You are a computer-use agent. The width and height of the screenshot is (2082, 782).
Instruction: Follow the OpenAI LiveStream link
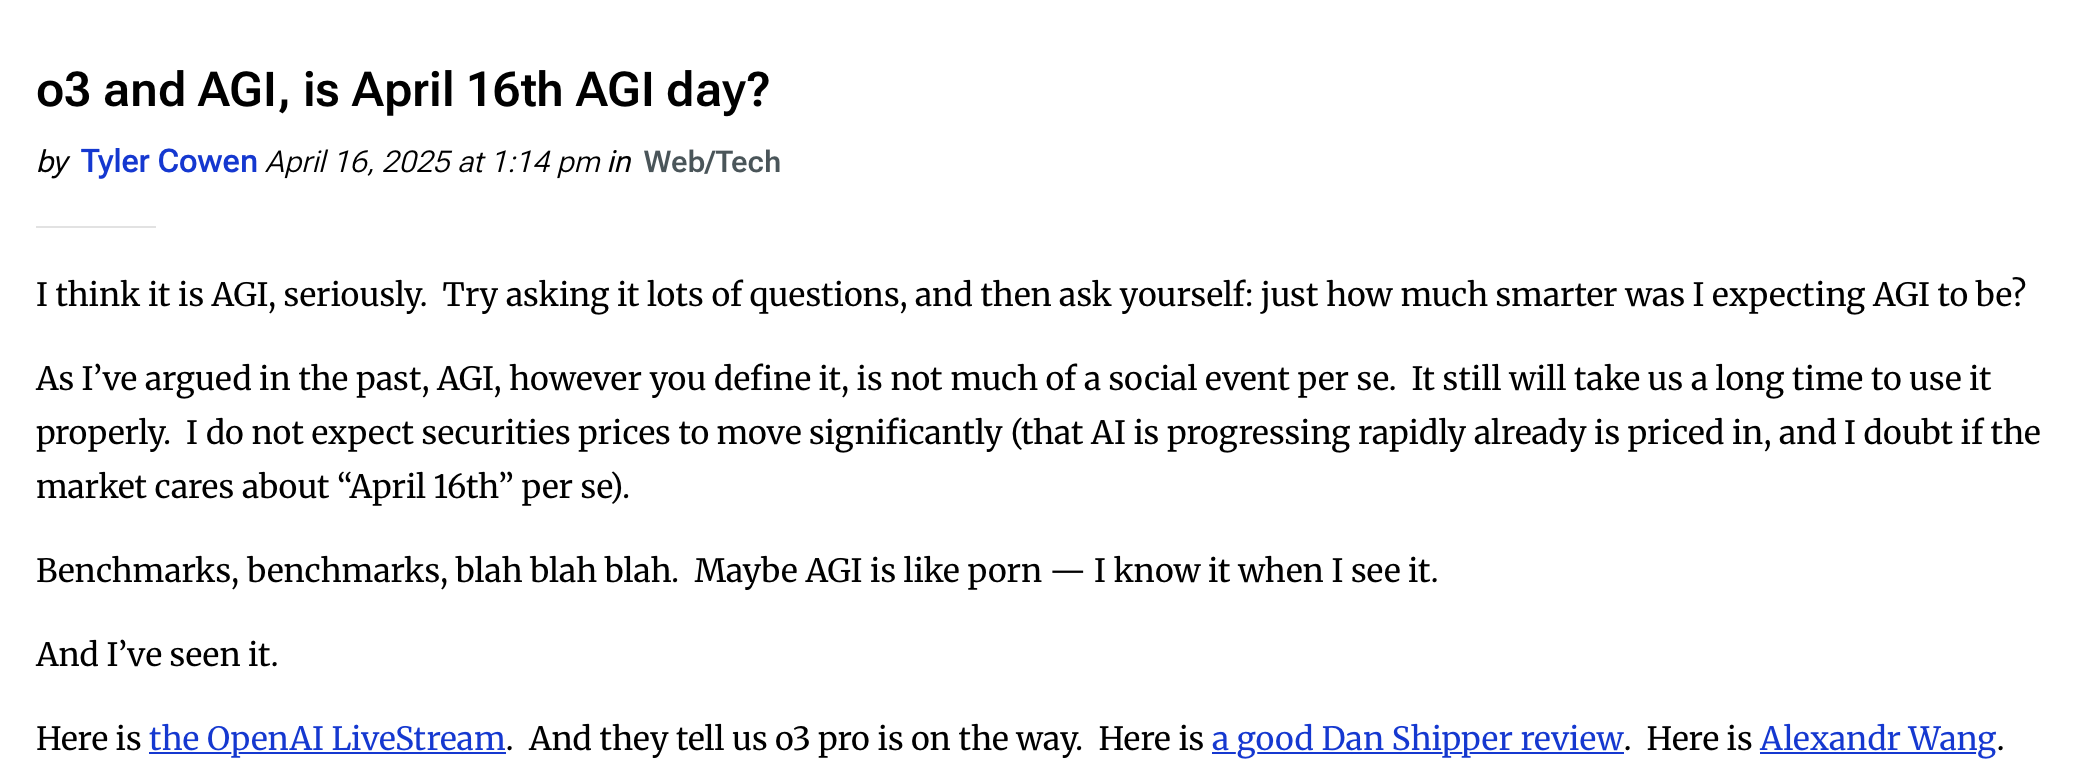326,738
